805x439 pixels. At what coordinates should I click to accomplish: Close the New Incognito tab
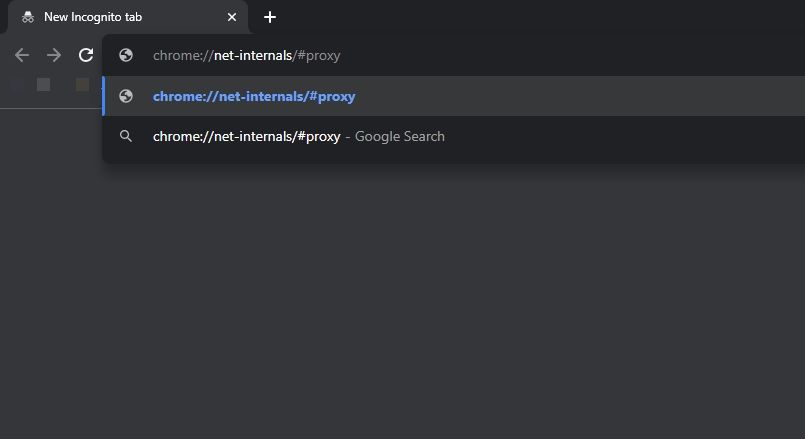(x=232, y=17)
